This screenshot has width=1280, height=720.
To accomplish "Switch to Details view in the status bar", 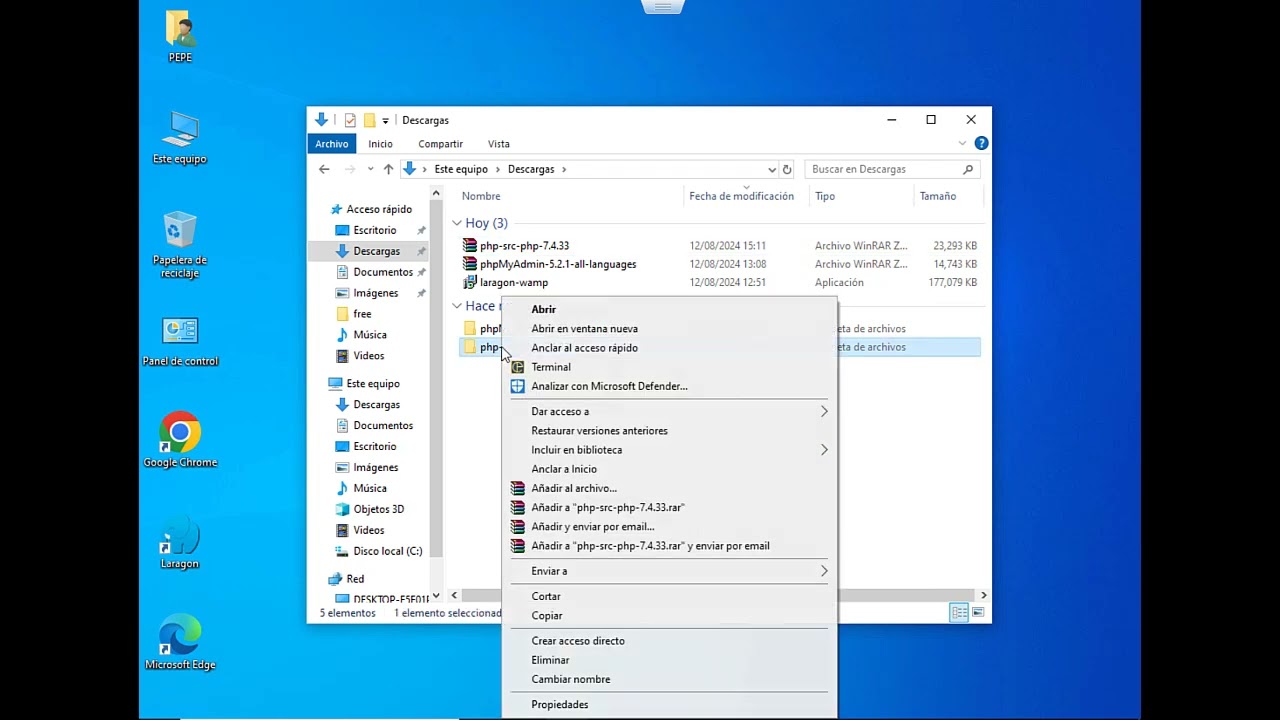I will pos(959,613).
